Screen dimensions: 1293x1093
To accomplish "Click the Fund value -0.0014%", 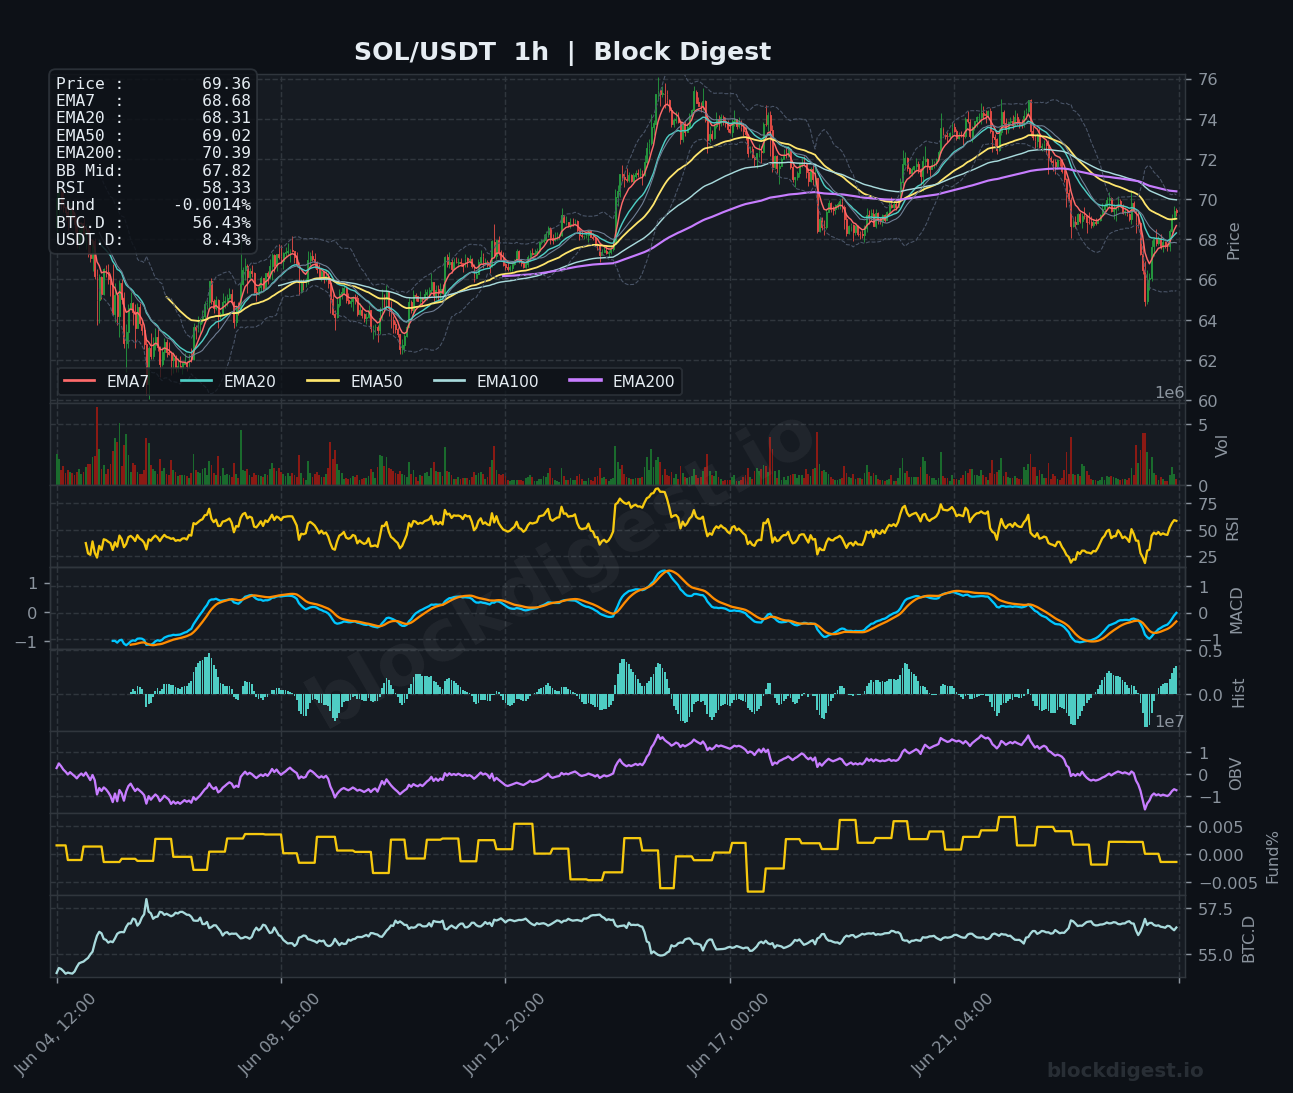I will (212, 205).
